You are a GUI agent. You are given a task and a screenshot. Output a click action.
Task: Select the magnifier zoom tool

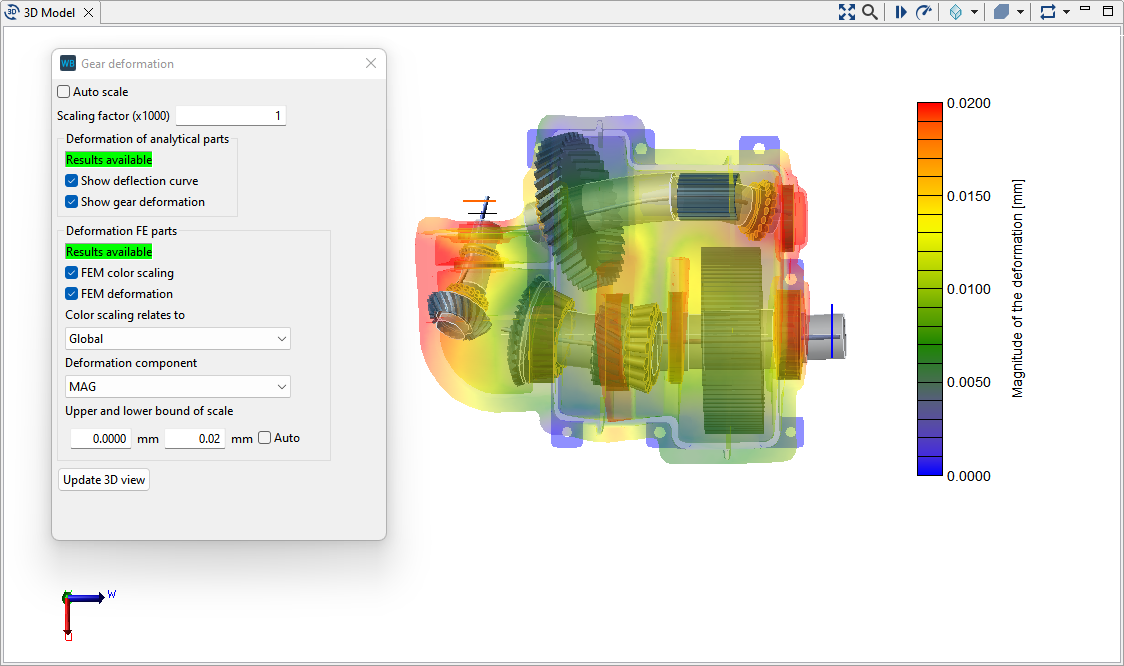pyautogui.click(x=869, y=11)
